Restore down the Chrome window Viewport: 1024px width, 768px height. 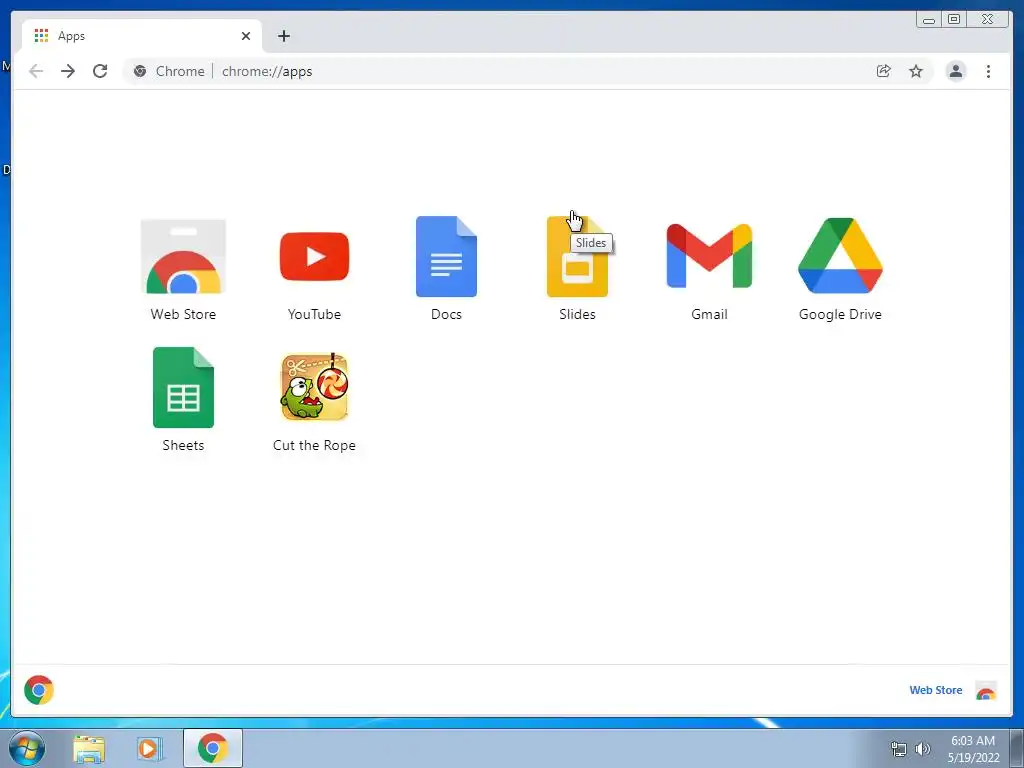click(x=954, y=20)
